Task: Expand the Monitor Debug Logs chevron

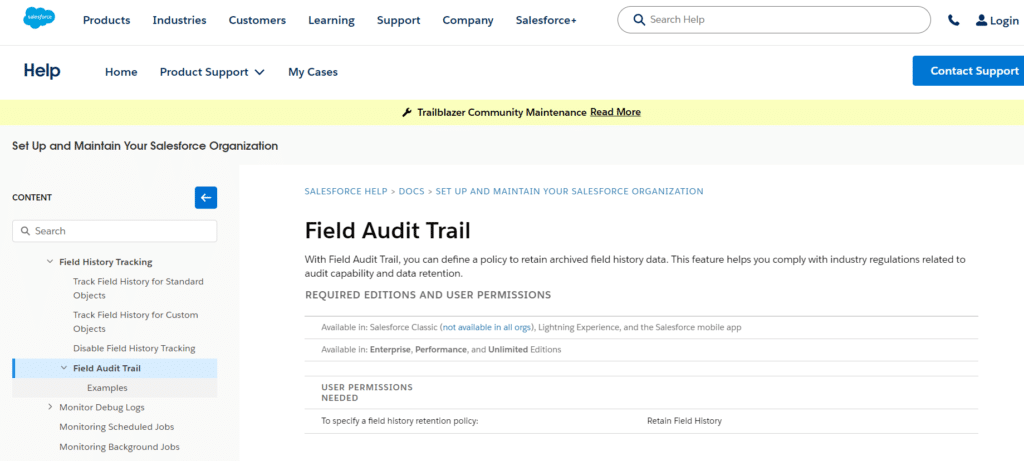Action: (50, 407)
